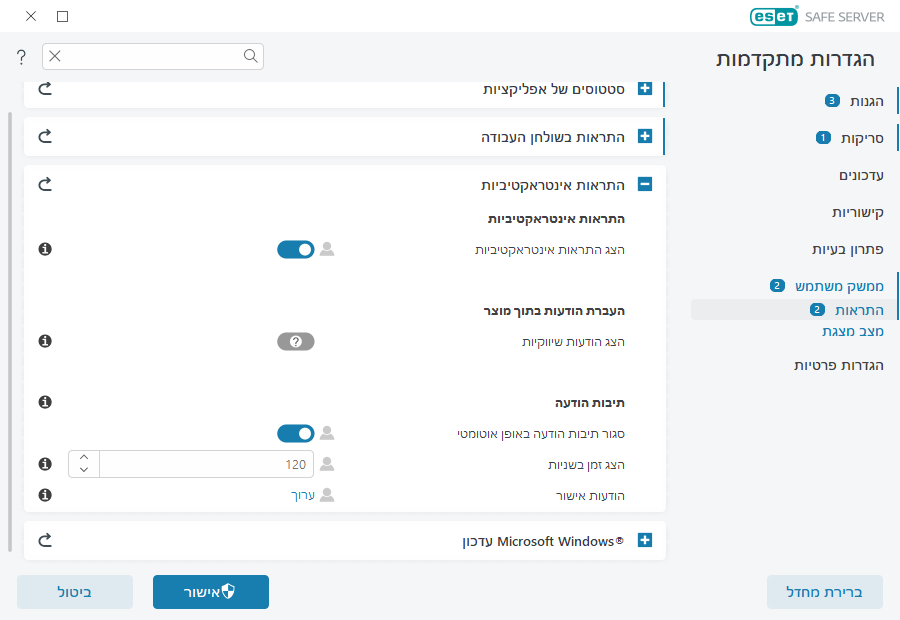Screen dimensions: 900x620
Task: Collapse the התראות אינטראקטיביות section
Action: tap(645, 185)
